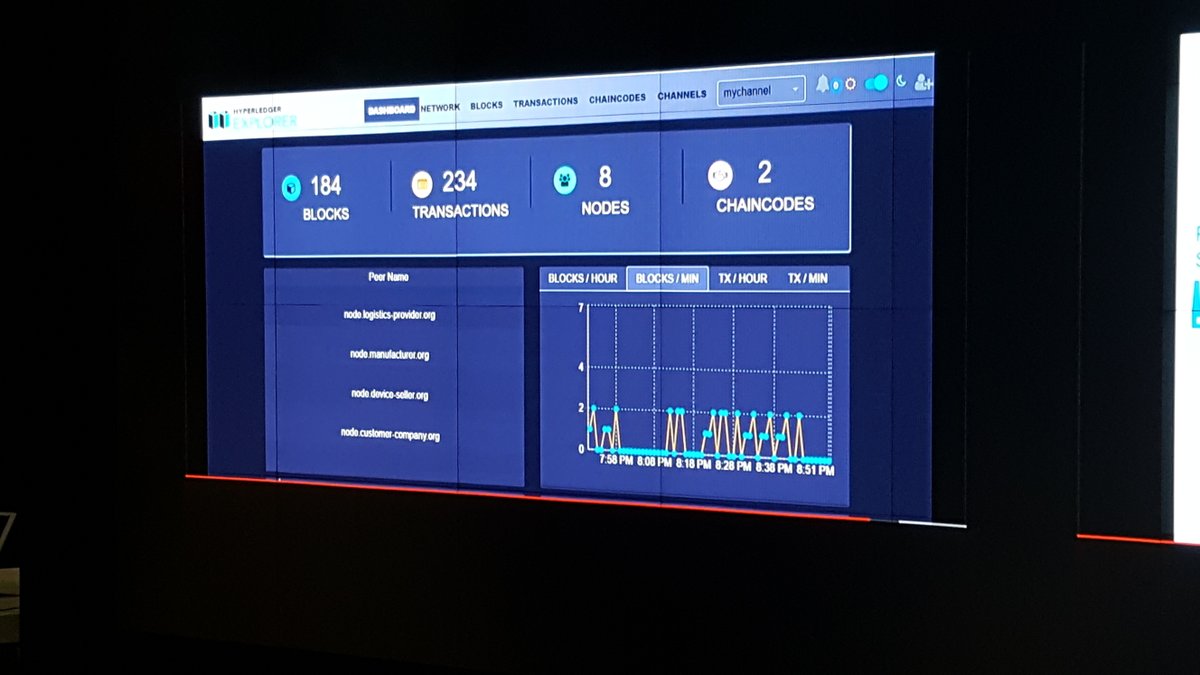
Task: Click the Chaincodes icon
Action: pyautogui.click(x=720, y=175)
